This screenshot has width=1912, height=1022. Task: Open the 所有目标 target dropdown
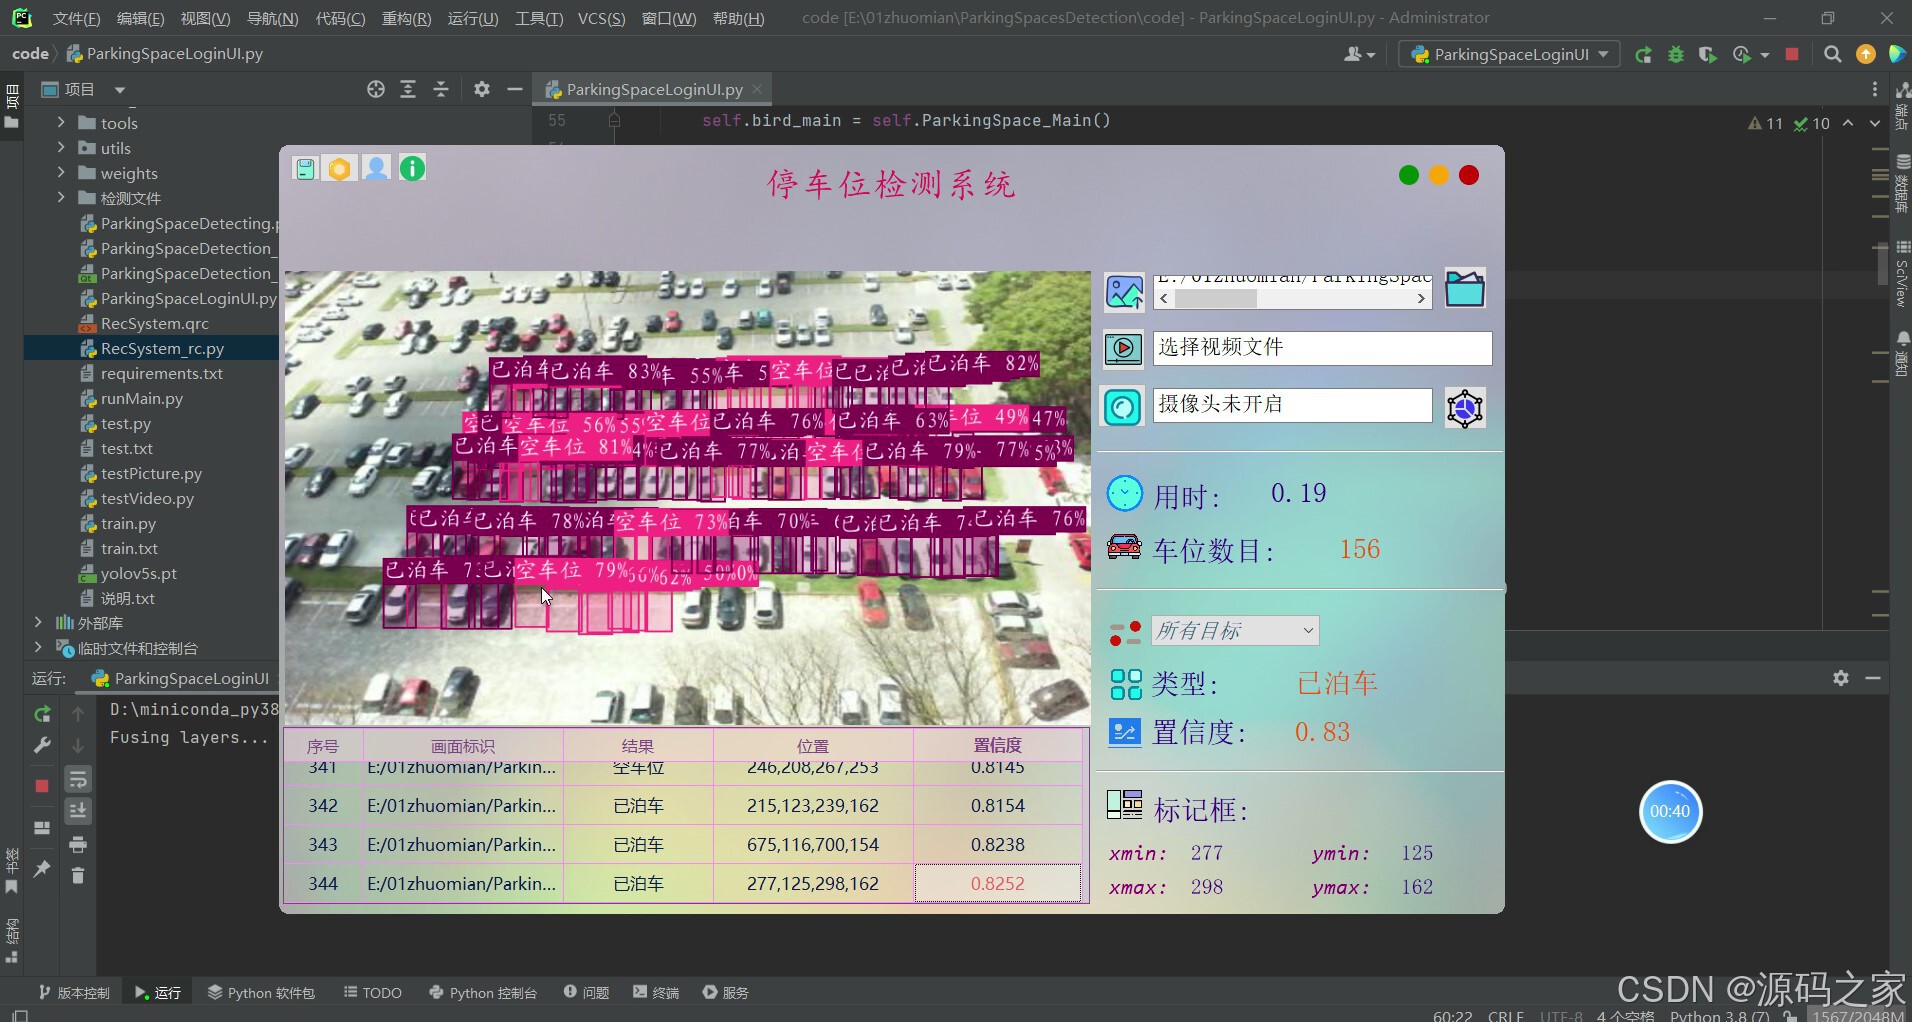pos(1235,630)
